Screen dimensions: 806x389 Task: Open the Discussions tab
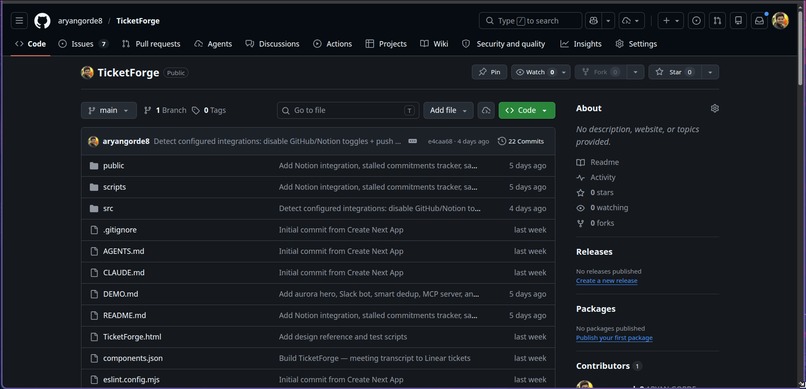click(x=272, y=44)
